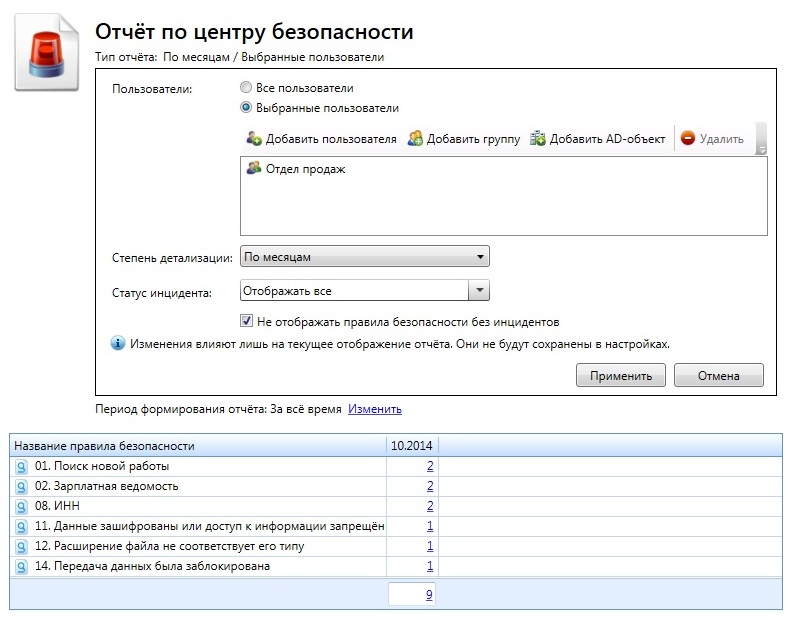Open 'Степень детализации' dropdown

pyautogui.click(x=365, y=257)
